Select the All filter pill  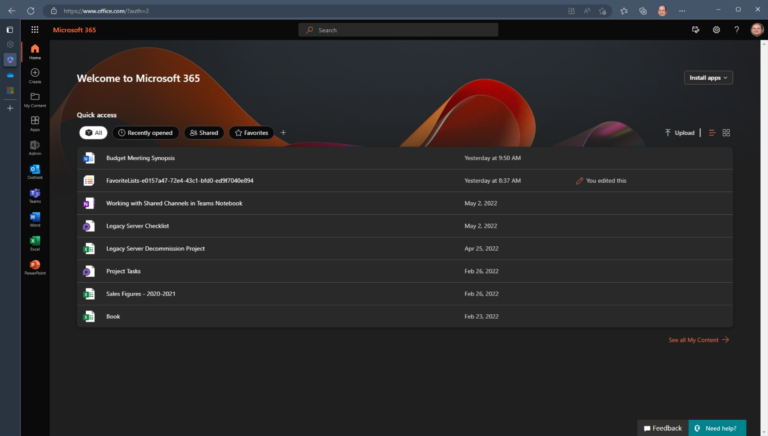[x=93, y=133]
